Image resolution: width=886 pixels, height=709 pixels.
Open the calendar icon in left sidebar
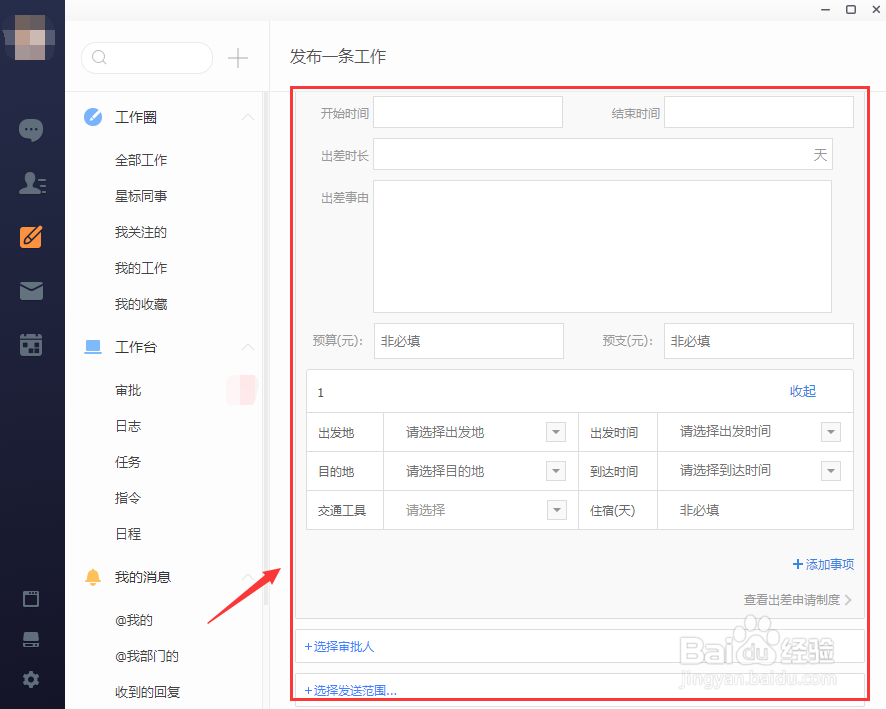click(31, 344)
